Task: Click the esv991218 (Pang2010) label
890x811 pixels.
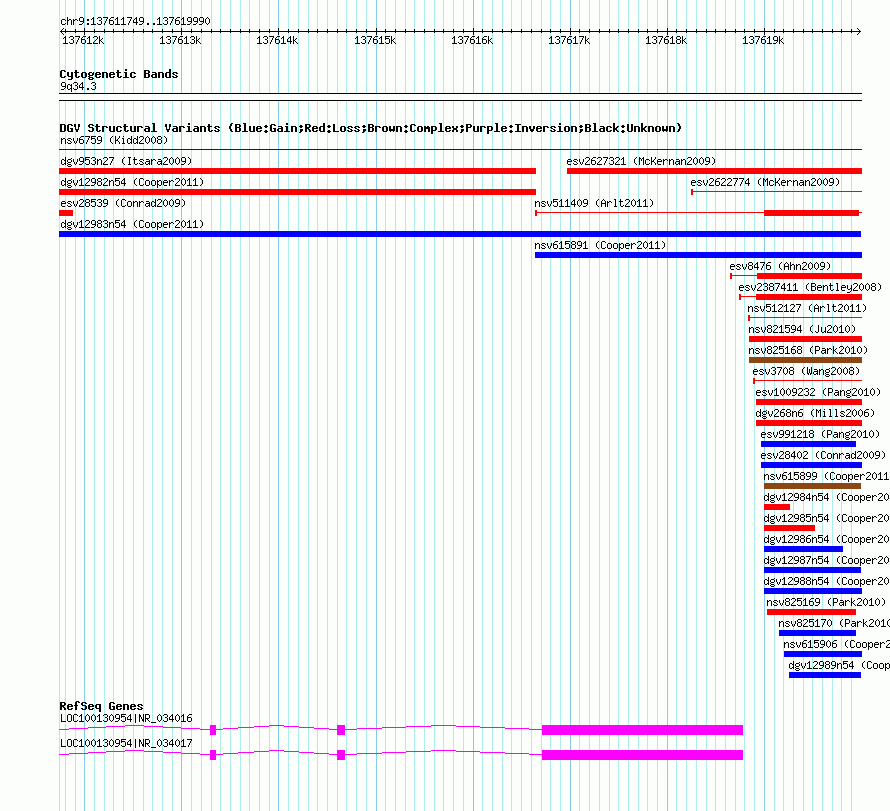Action: (820, 434)
